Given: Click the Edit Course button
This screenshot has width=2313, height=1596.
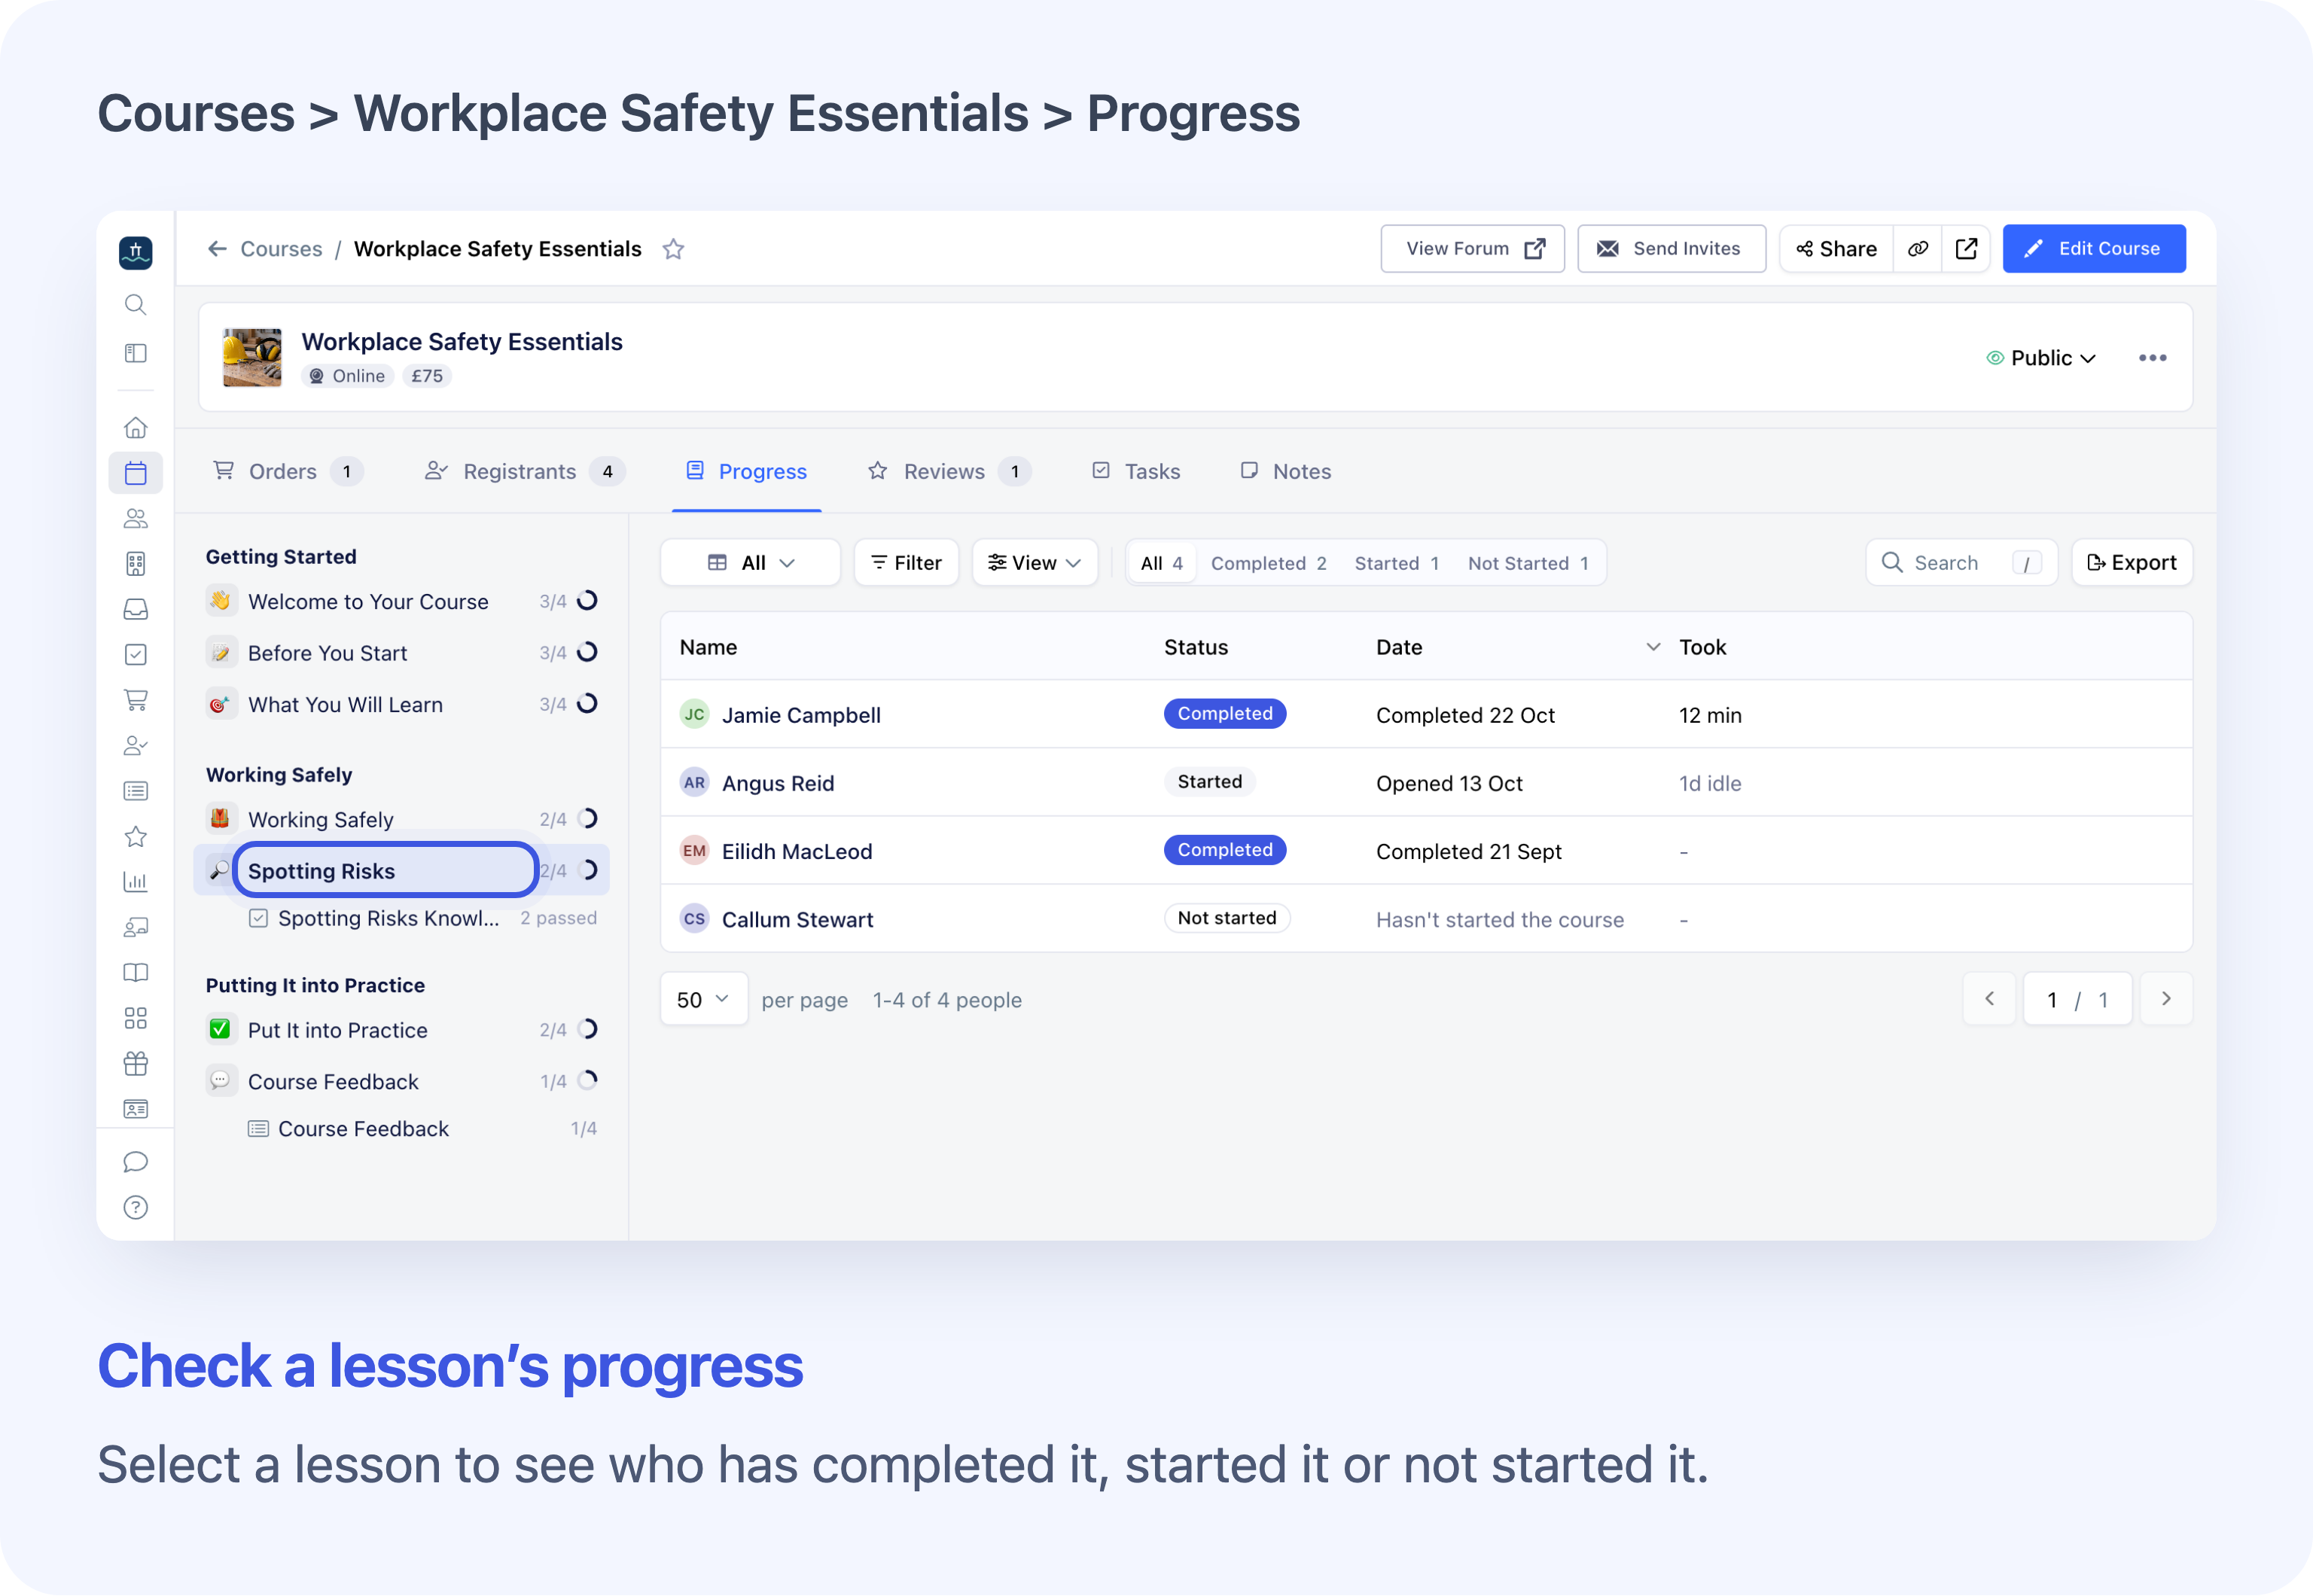Looking at the screenshot, I should 2093,249.
